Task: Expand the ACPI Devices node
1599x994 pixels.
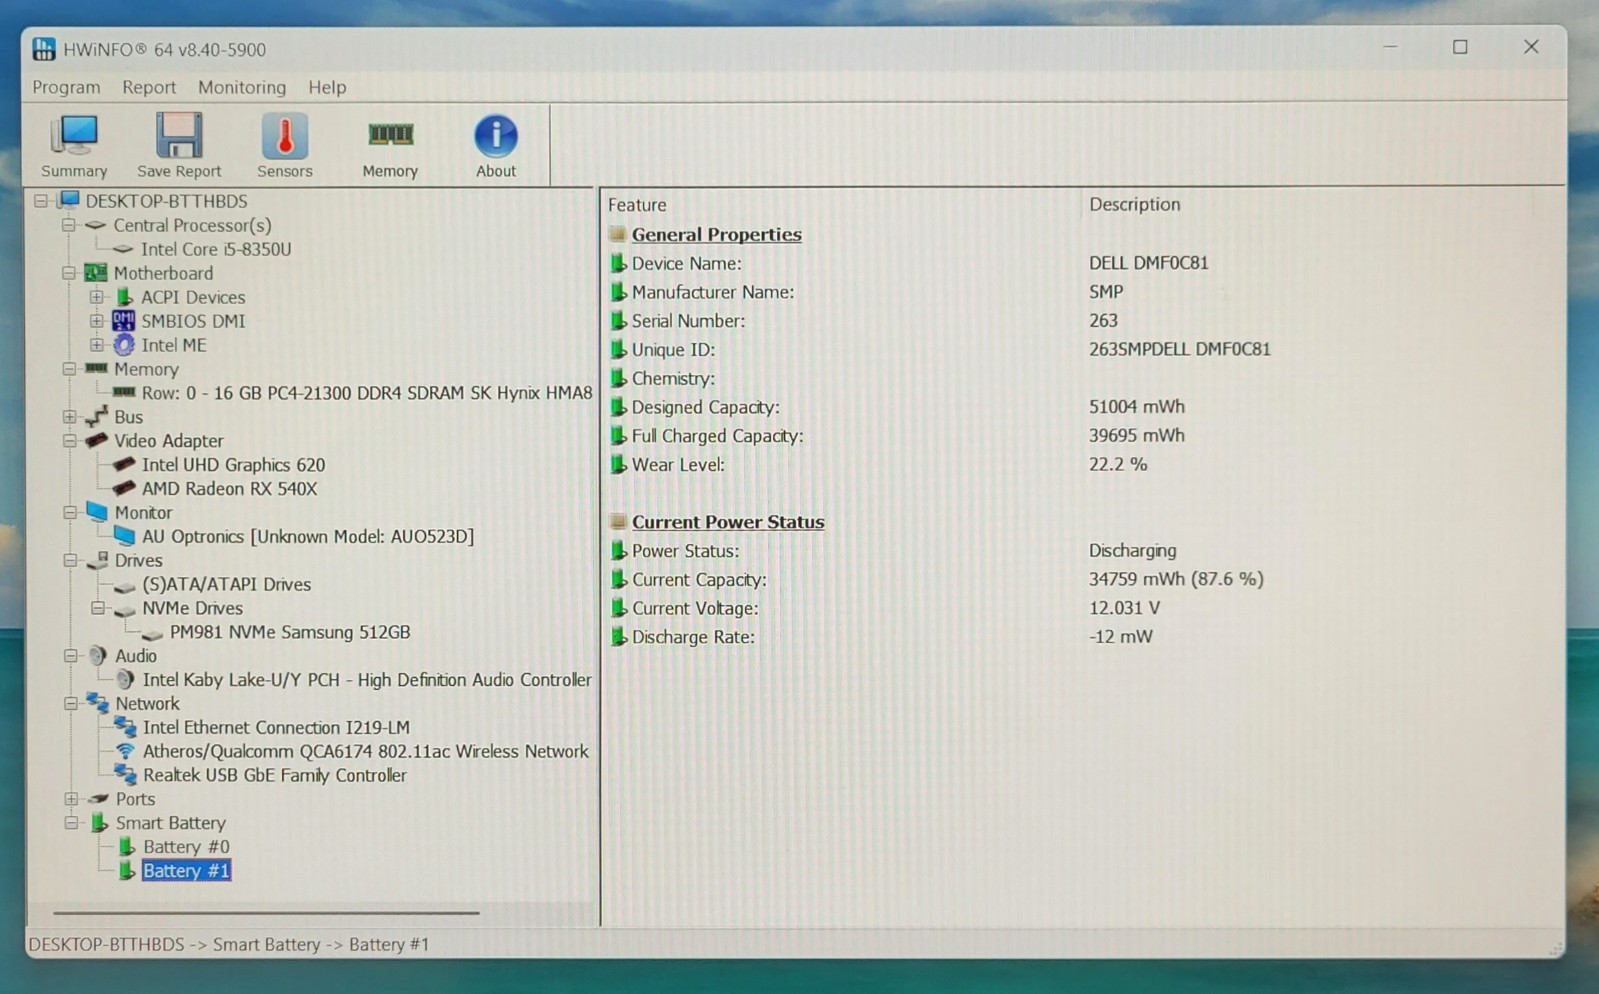Action: click(x=97, y=297)
